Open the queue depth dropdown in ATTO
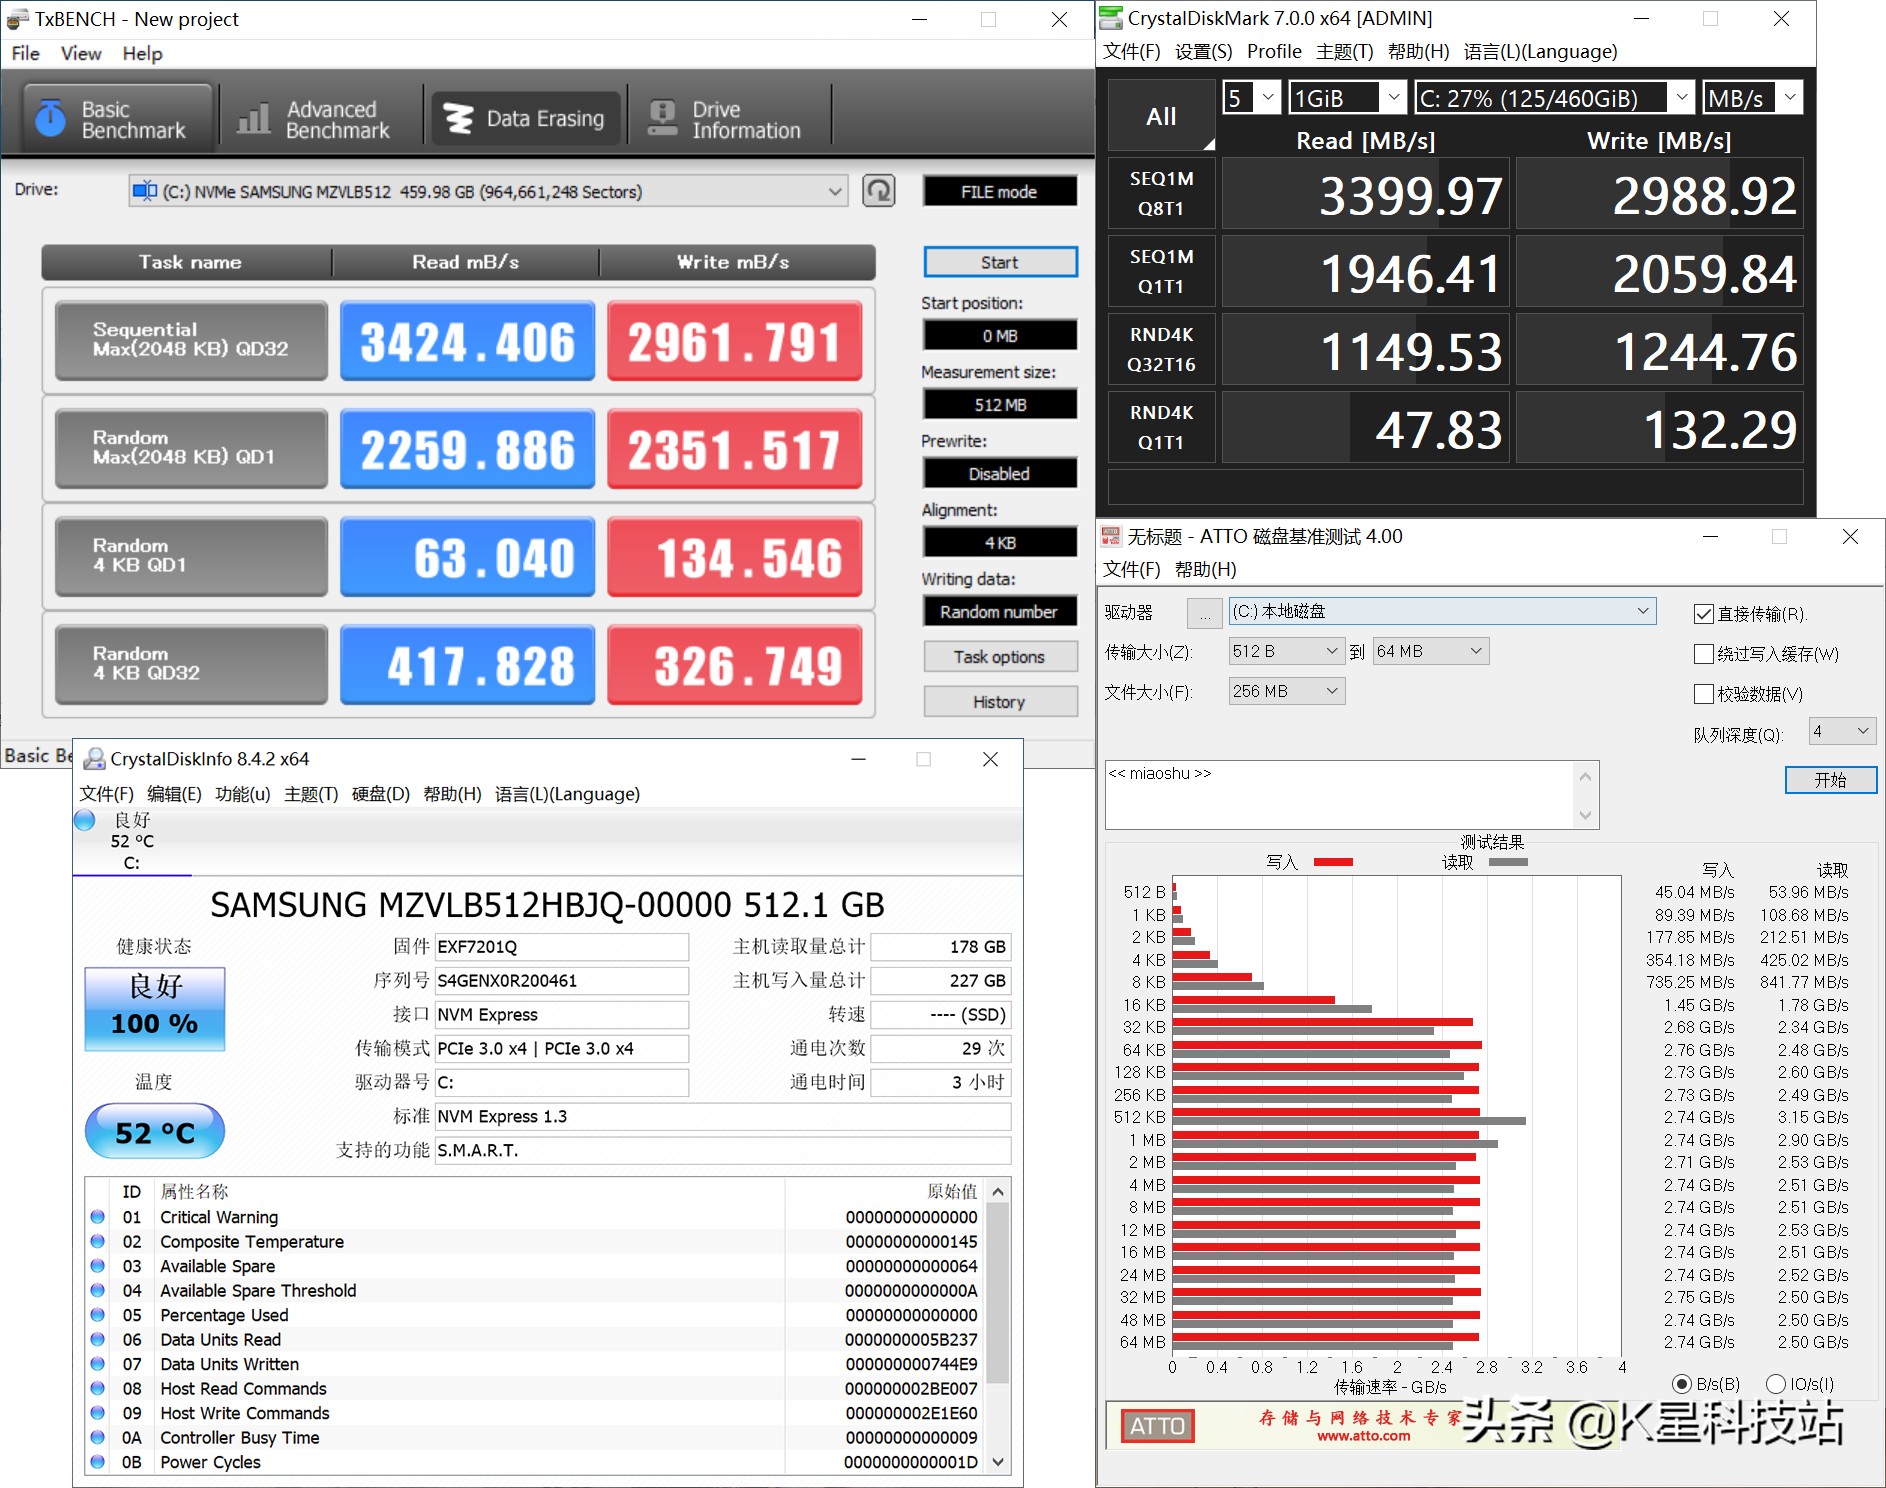1886x1488 pixels. [1862, 732]
